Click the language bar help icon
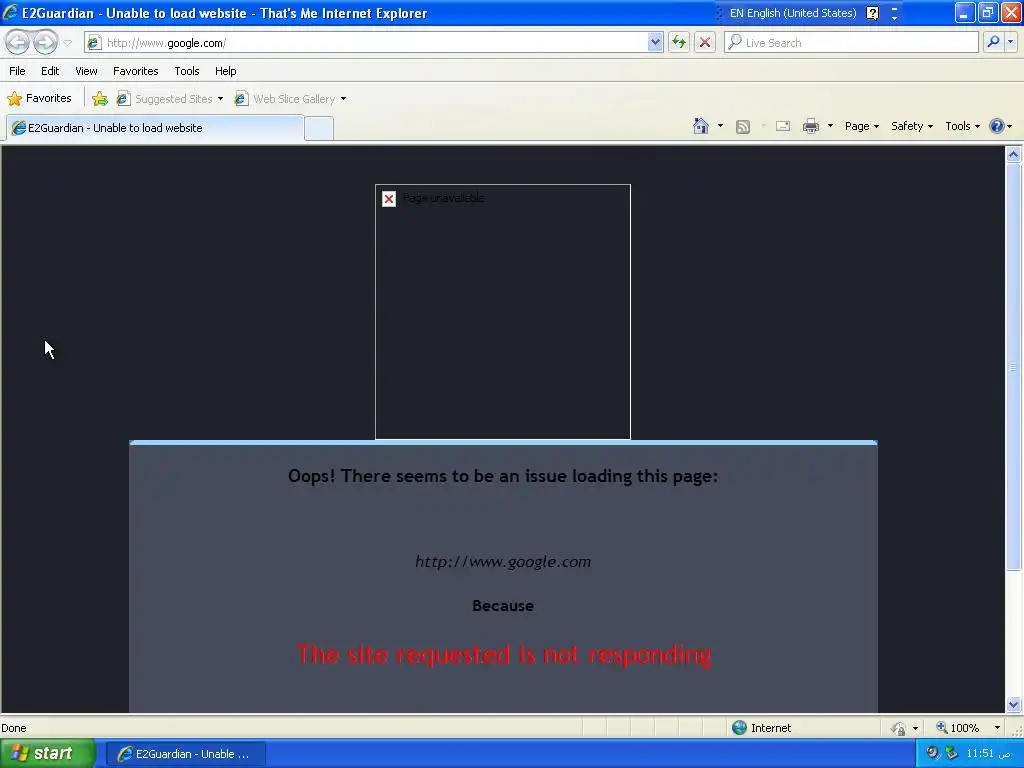Screen dimensions: 1024x768 pyautogui.click(x=872, y=13)
